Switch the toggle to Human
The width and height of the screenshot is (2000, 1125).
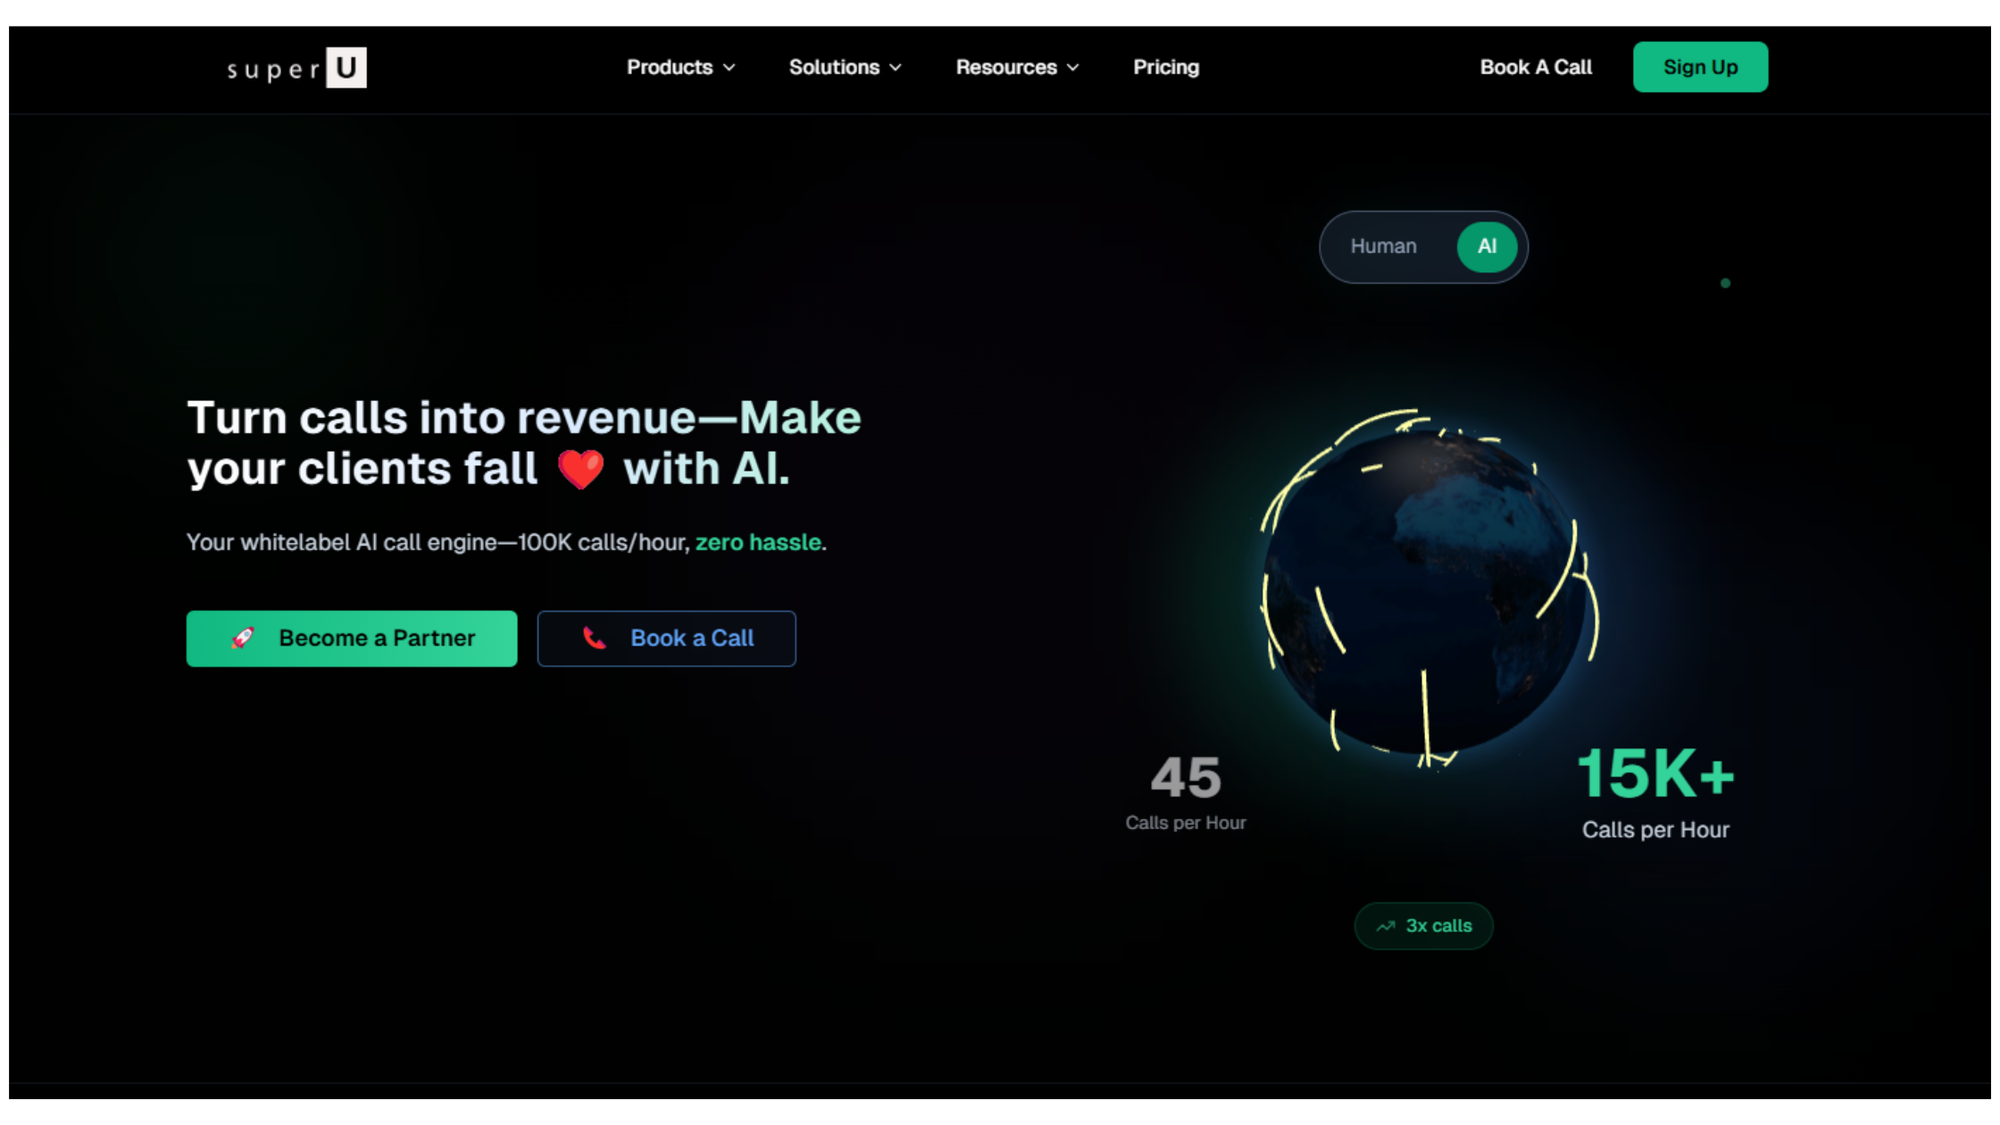1383,246
